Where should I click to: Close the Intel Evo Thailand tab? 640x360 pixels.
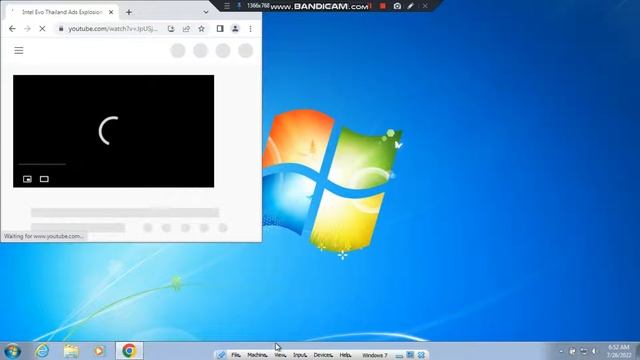coord(111,12)
